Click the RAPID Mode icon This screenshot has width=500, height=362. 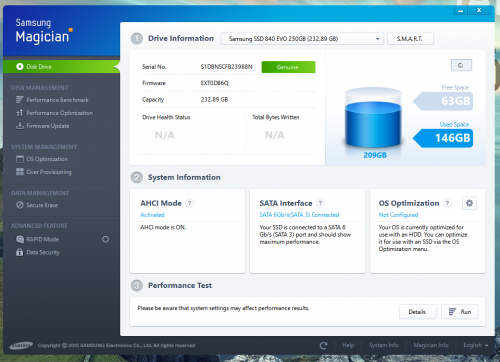tap(20, 239)
